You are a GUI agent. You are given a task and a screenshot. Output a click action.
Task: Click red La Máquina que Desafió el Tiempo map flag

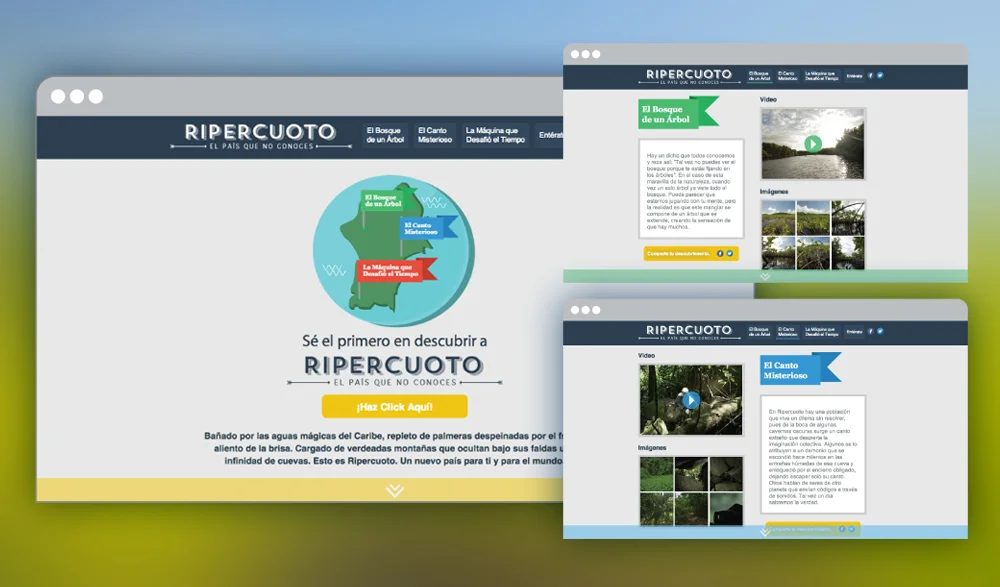pyautogui.click(x=397, y=270)
